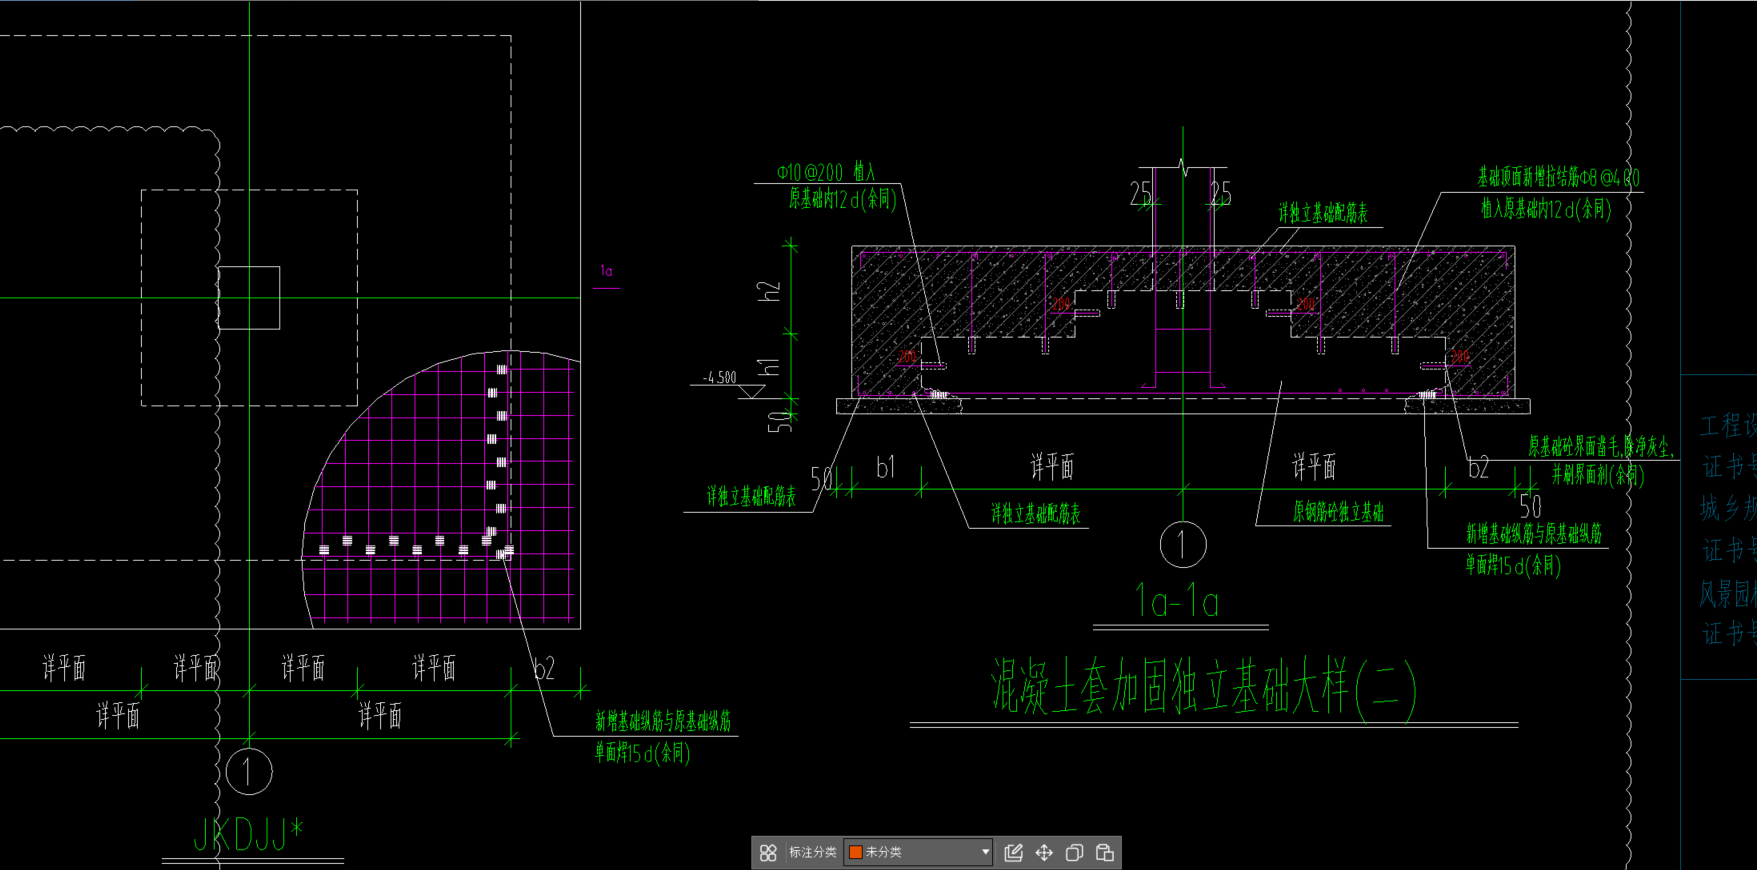The height and width of the screenshot is (870, 1757).
Task: Click the -4.500 elevation mark
Action: coord(719,378)
